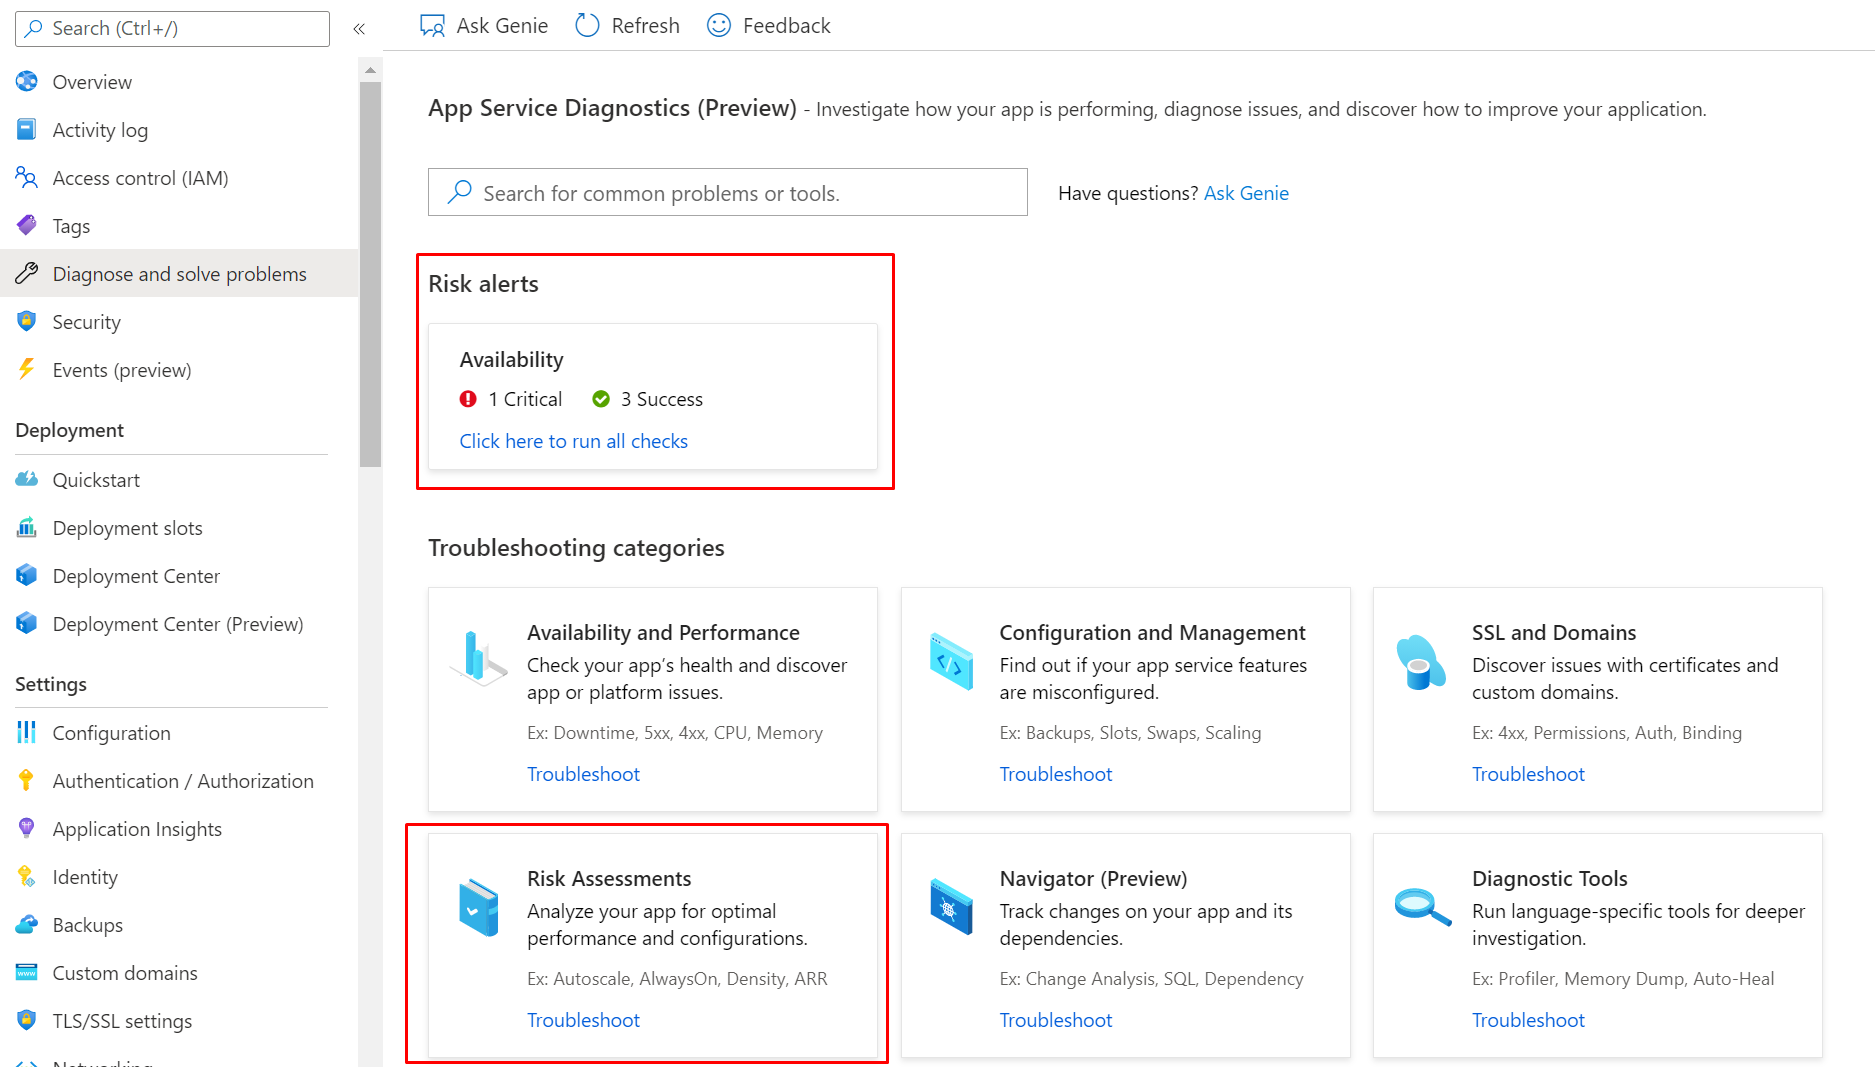Image resolution: width=1875 pixels, height=1067 pixels.
Task: Click the Risk Assessments book icon
Action: pyautogui.click(x=478, y=907)
